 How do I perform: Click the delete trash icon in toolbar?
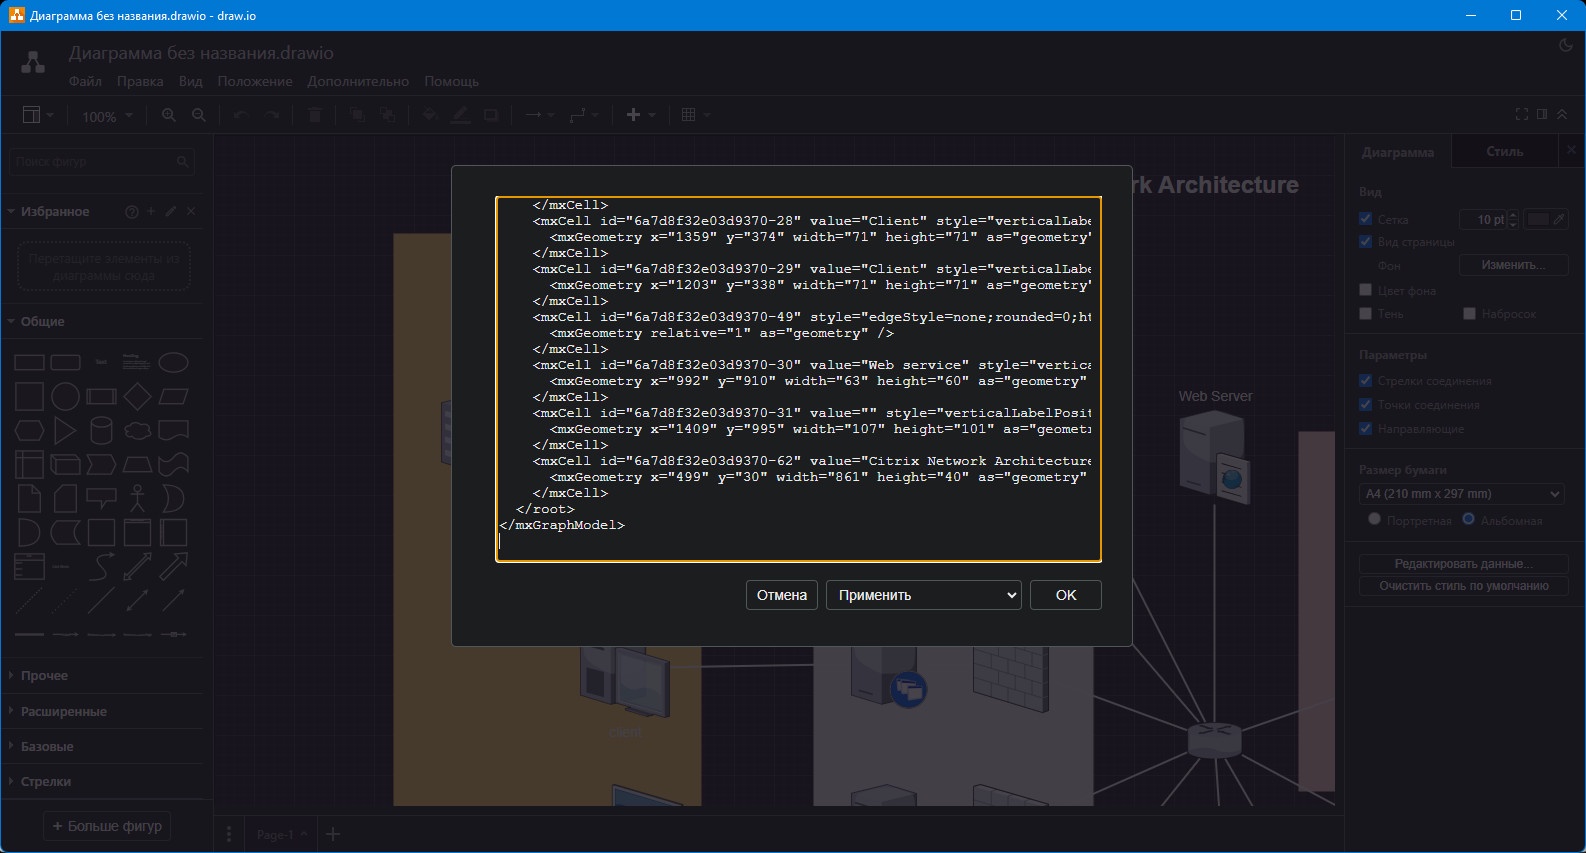coord(315,115)
